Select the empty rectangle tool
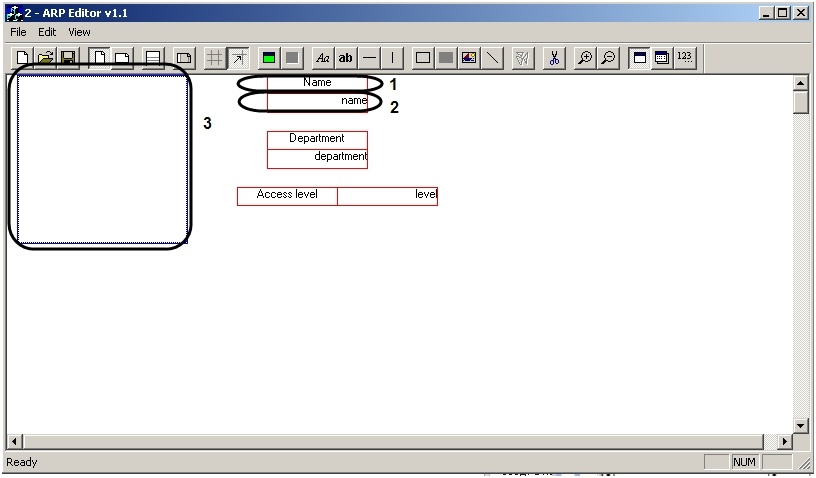Viewport: 816px width, 478px height. click(423, 58)
